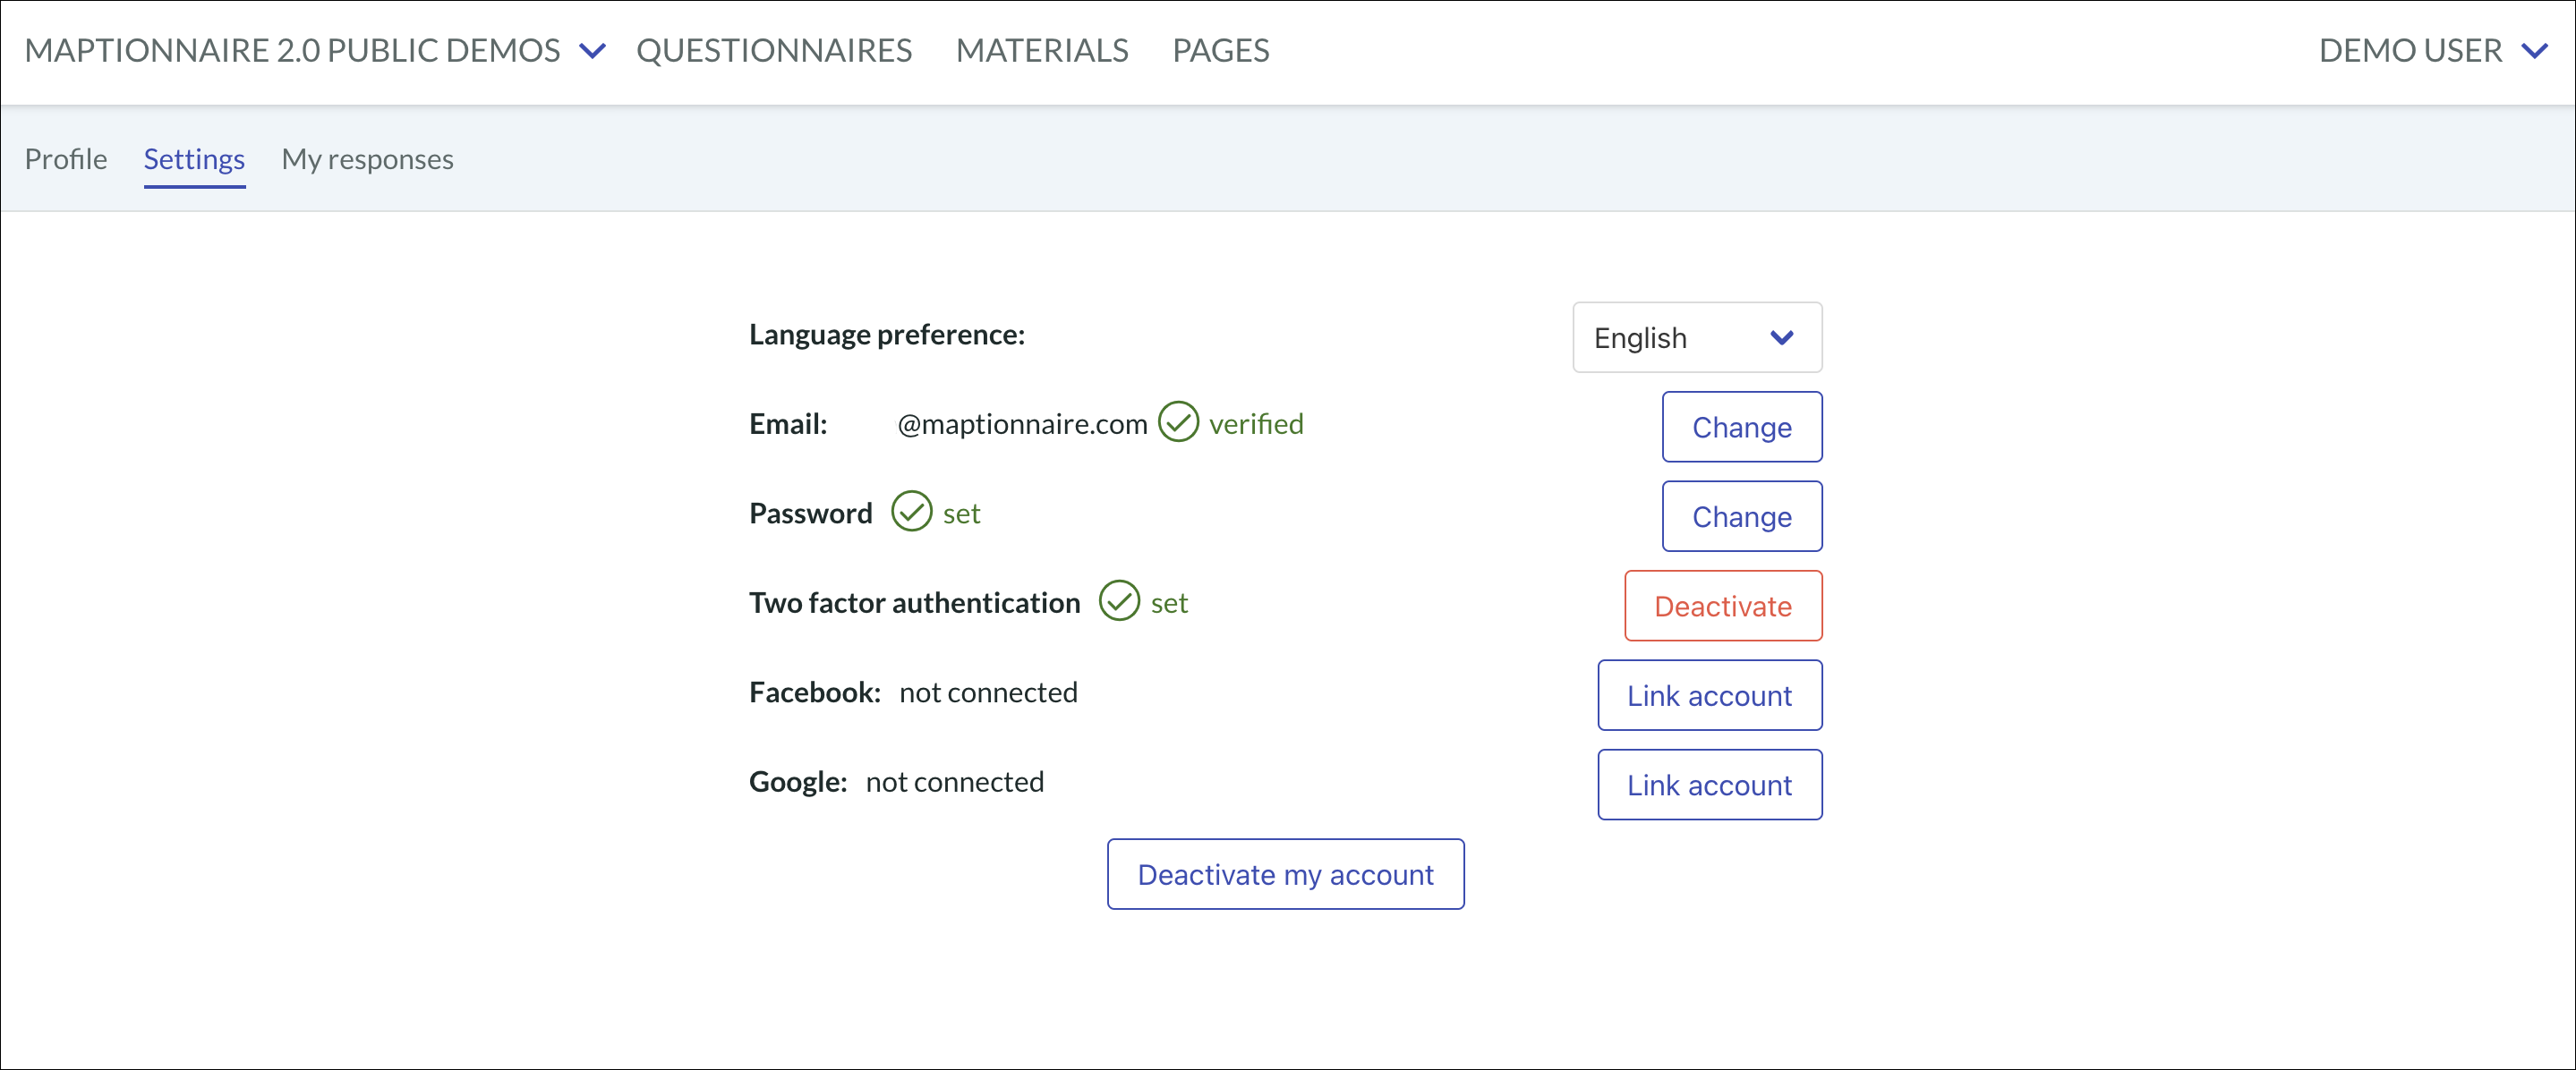Open the English language preference dropdown
The width and height of the screenshot is (2576, 1070).
[1697, 338]
